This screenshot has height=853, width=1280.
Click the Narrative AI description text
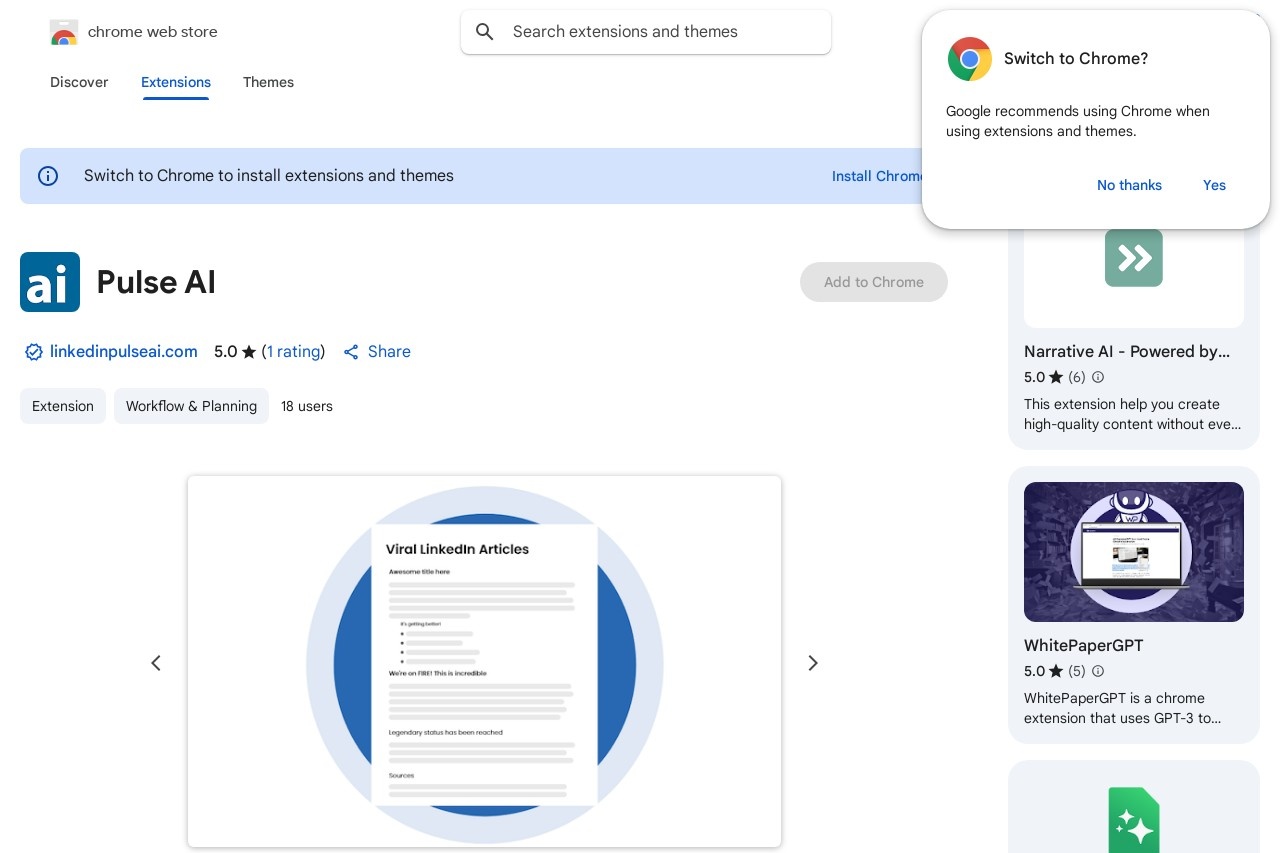pyautogui.click(x=1133, y=414)
